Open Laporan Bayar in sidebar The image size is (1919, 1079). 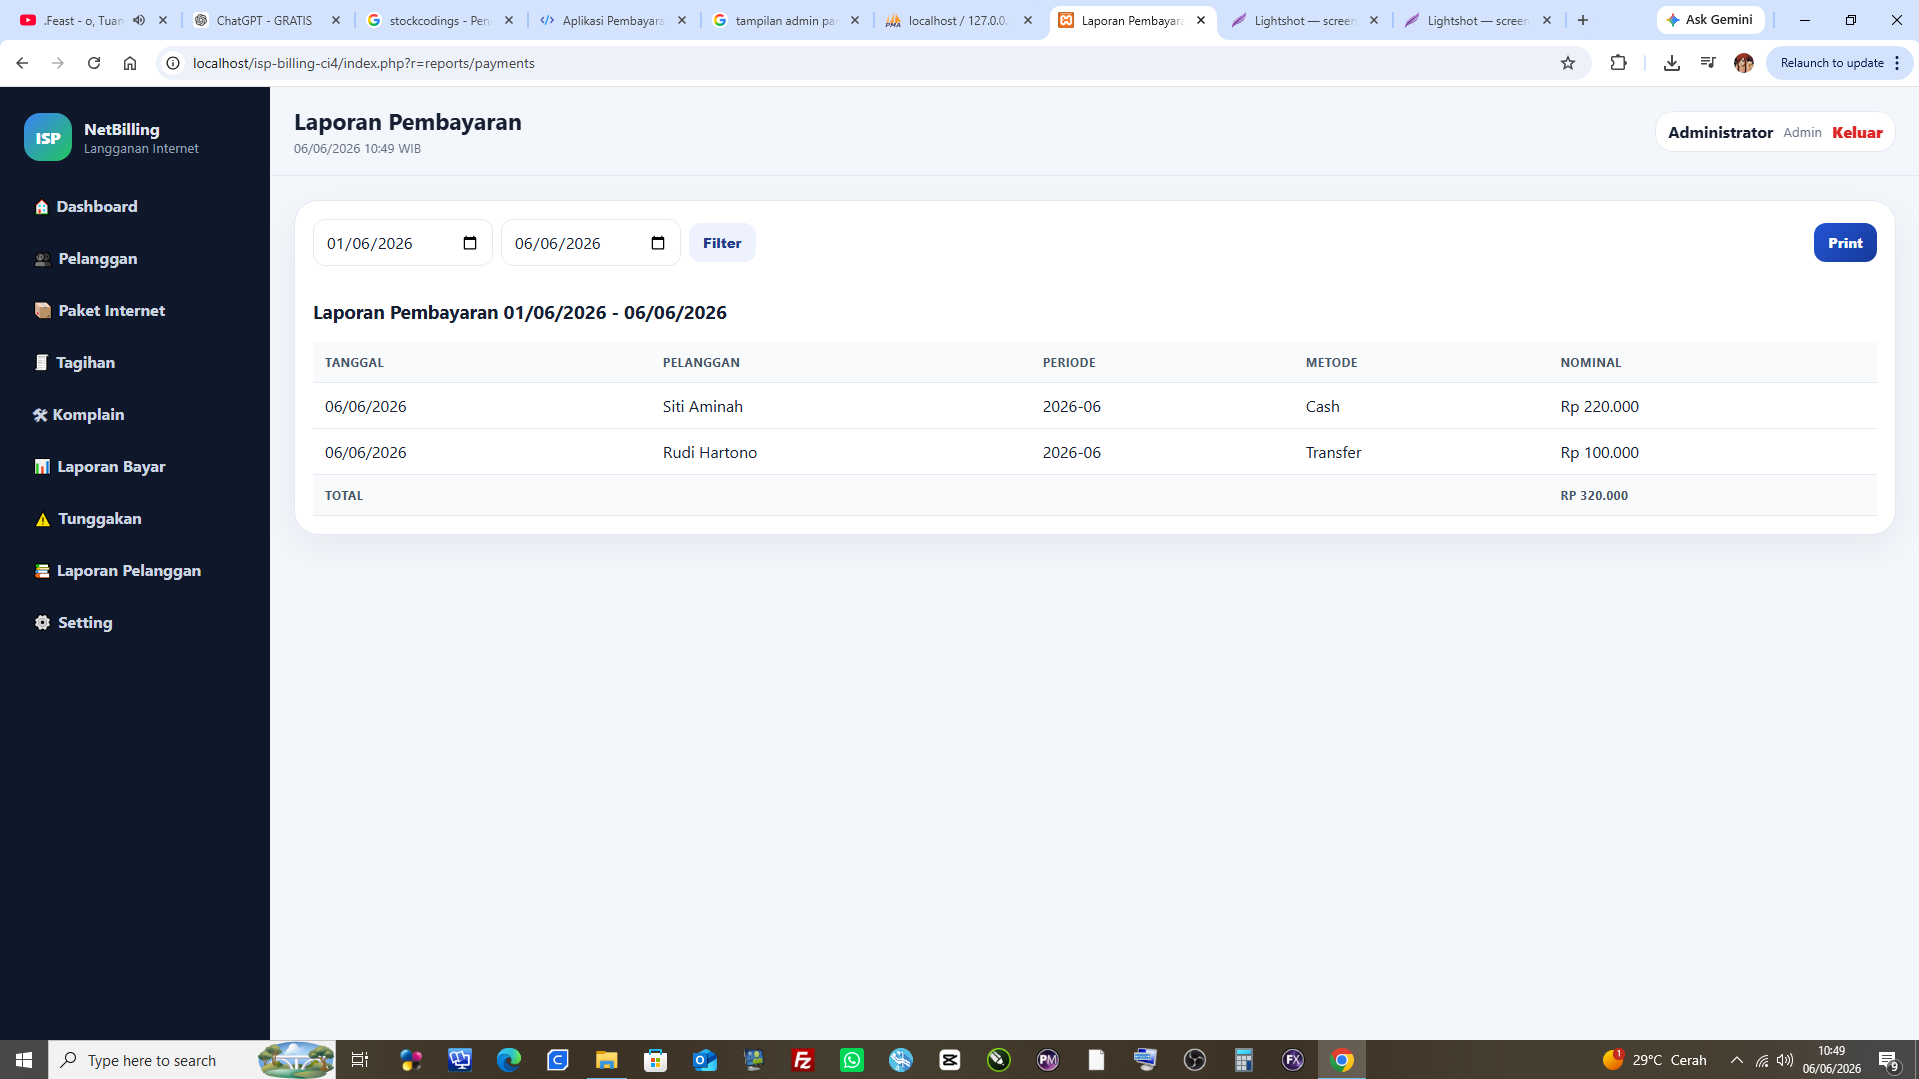[100, 466]
